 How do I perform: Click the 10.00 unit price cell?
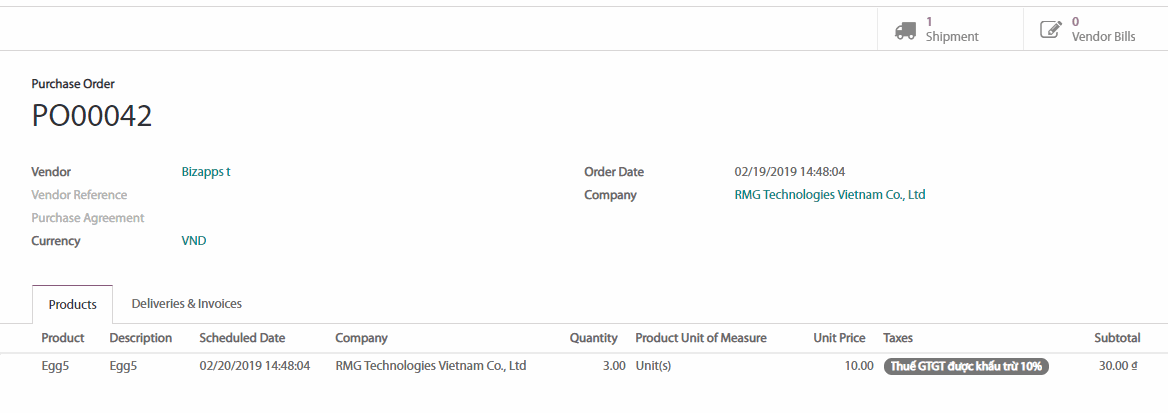[858, 366]
